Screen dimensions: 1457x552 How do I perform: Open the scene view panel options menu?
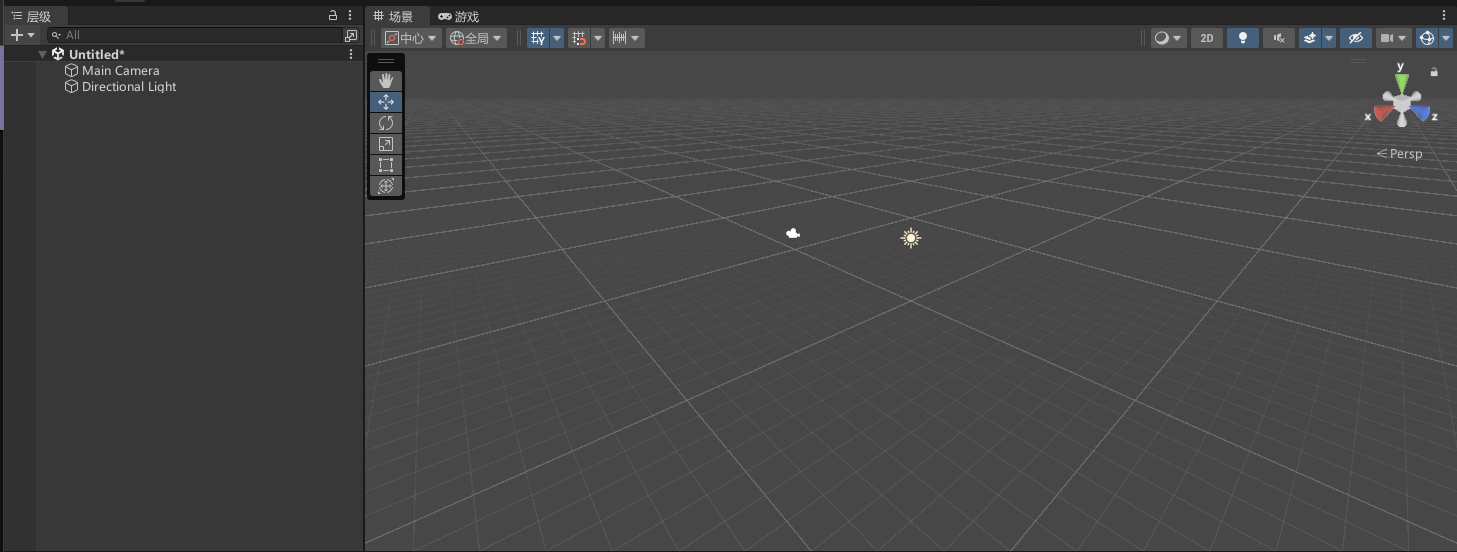1444,16
